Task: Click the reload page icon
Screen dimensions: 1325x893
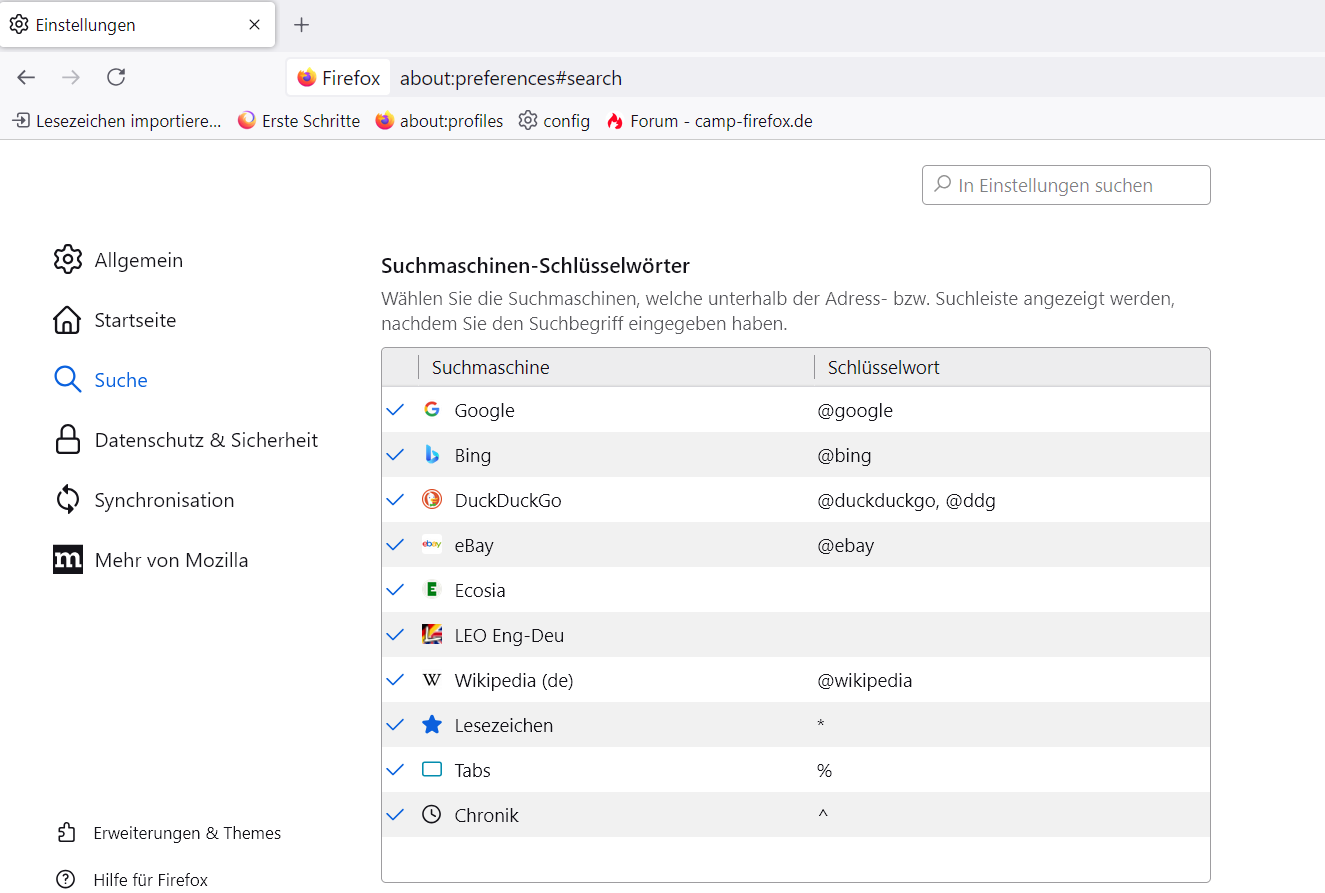Action: [116, 77]
